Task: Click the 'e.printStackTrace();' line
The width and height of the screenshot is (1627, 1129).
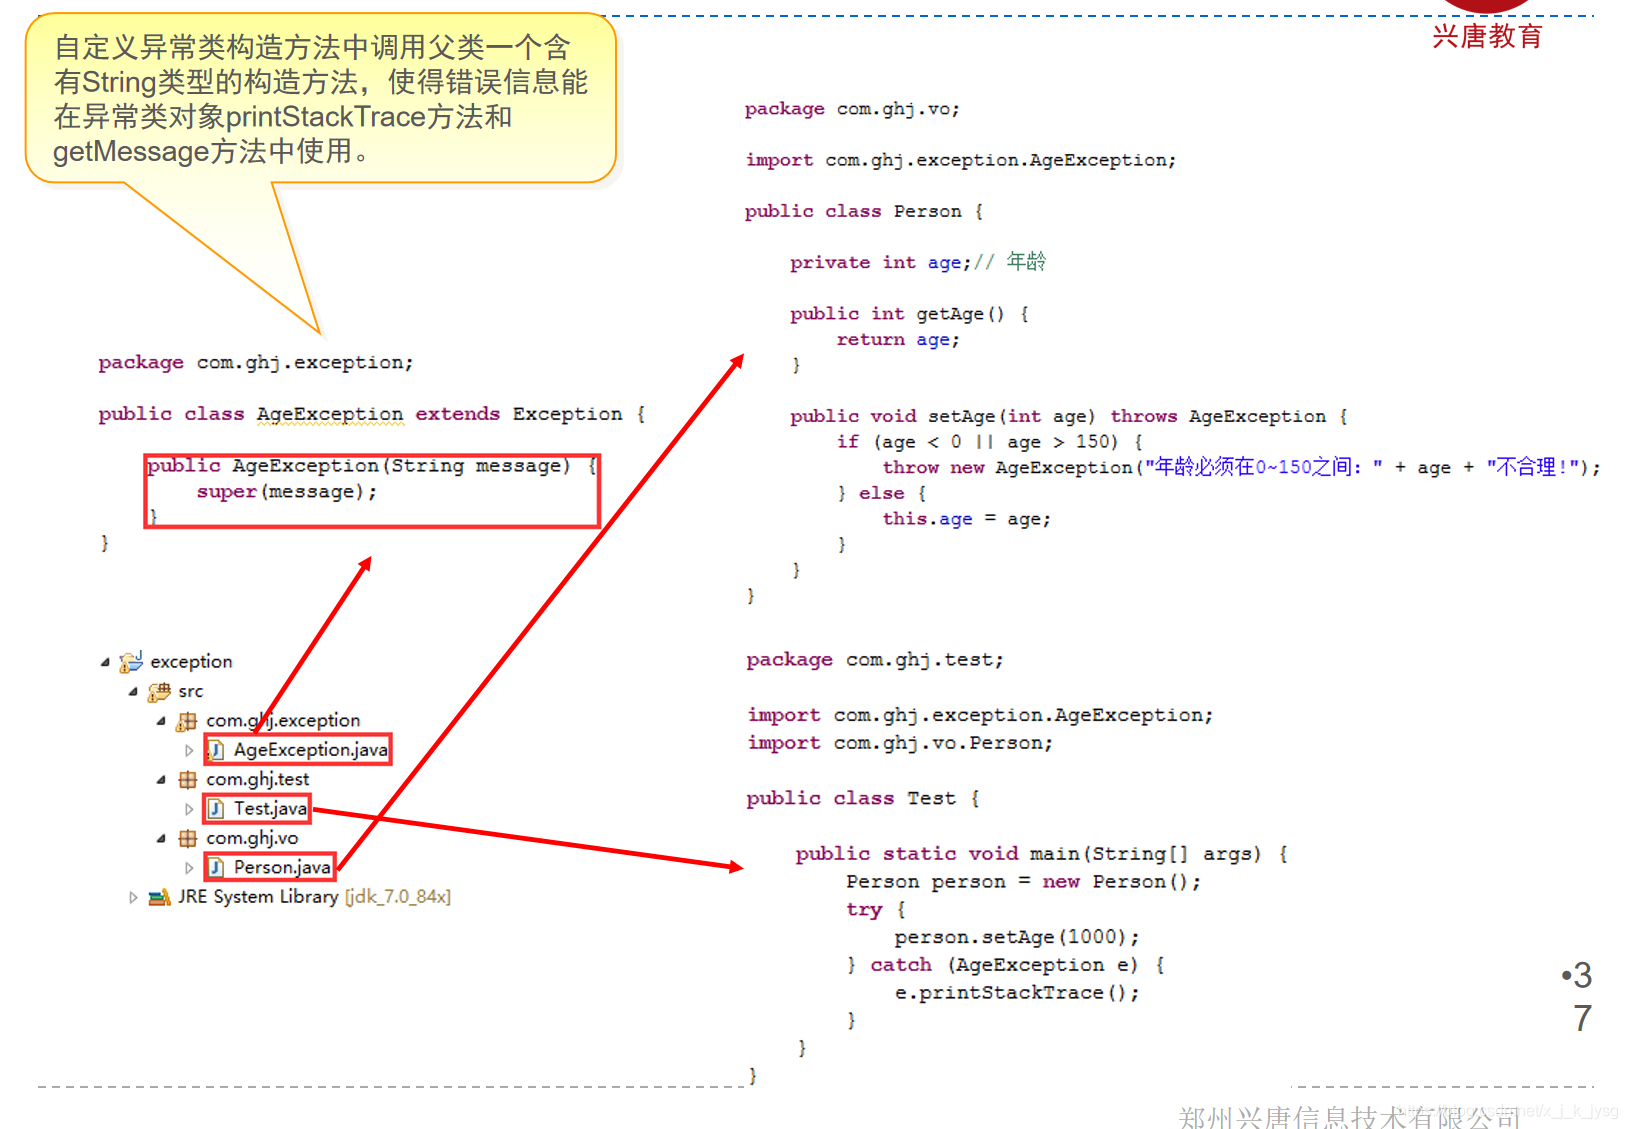Action: point(1016,993)
